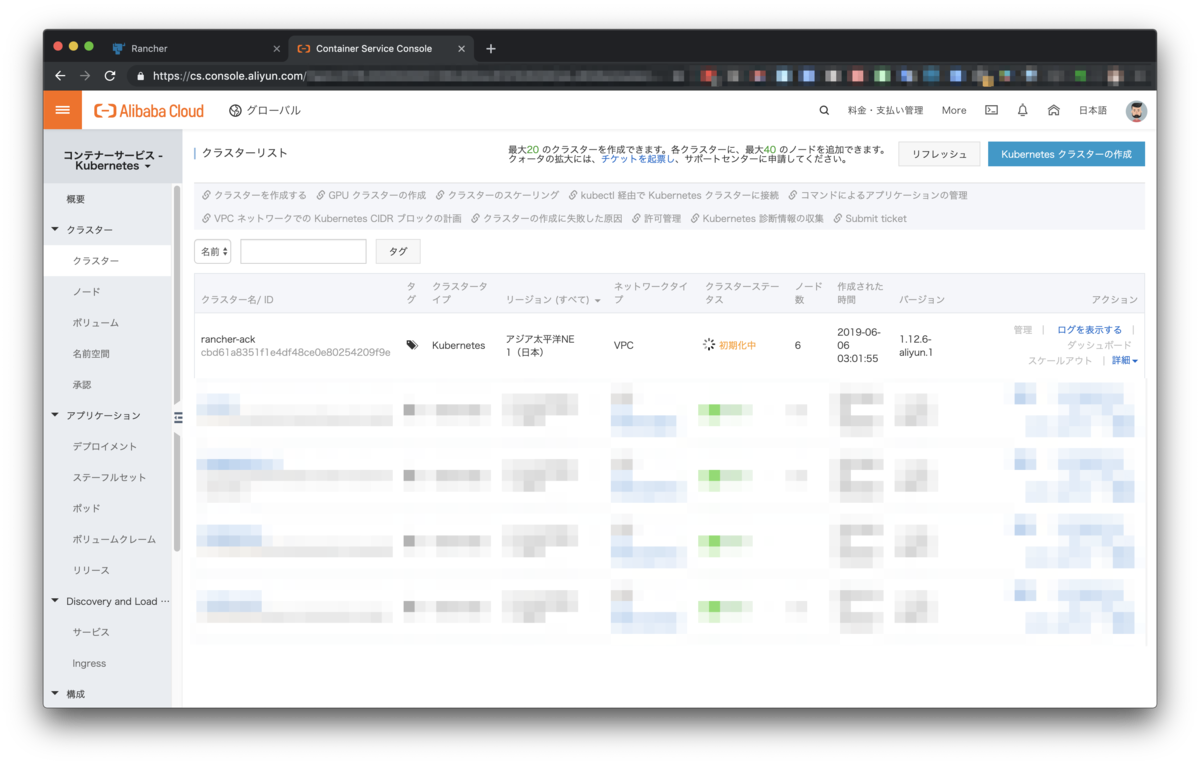Click the search magnifier icon
1200x765 pixels.
pyautogui.click(x=824, y=111)
